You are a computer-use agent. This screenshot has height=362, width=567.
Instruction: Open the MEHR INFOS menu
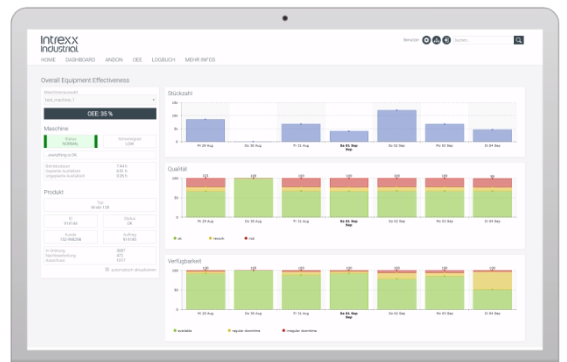coord(200,60)
